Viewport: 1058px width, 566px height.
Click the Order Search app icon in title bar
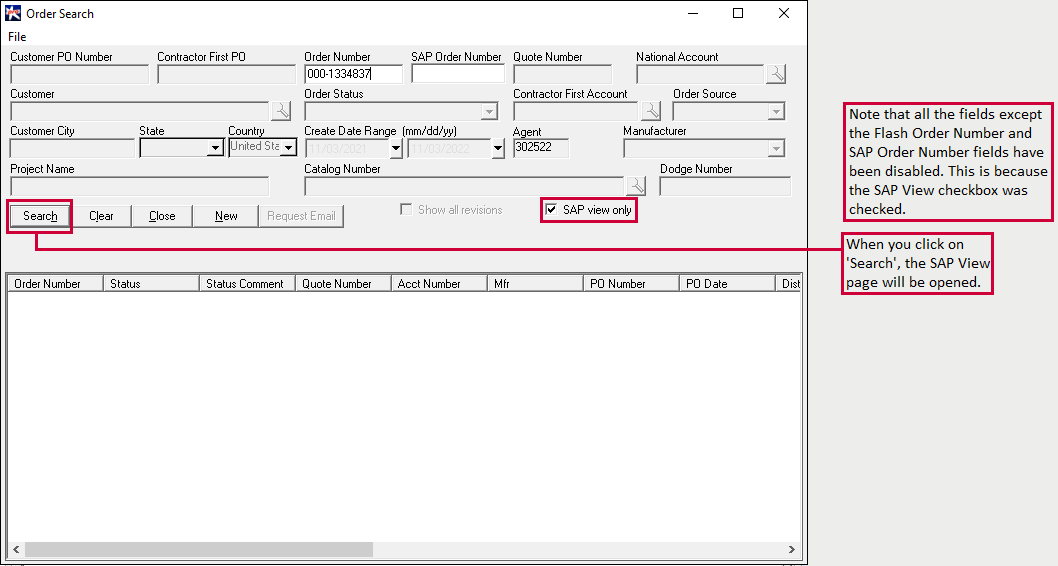point(14,14)
